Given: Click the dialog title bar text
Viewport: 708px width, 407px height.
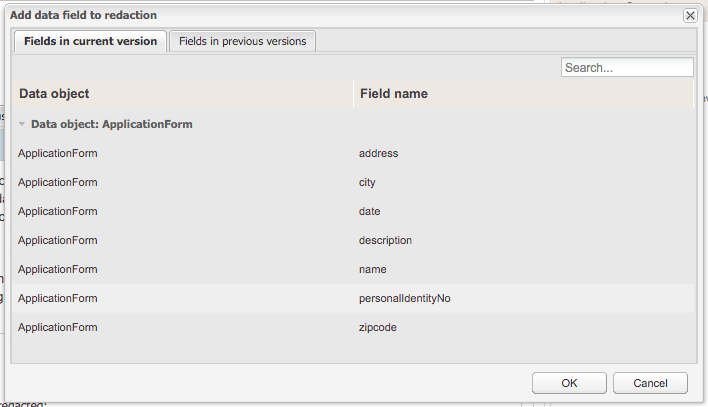Looking at the screenshot, I should [x=83, y=16].
